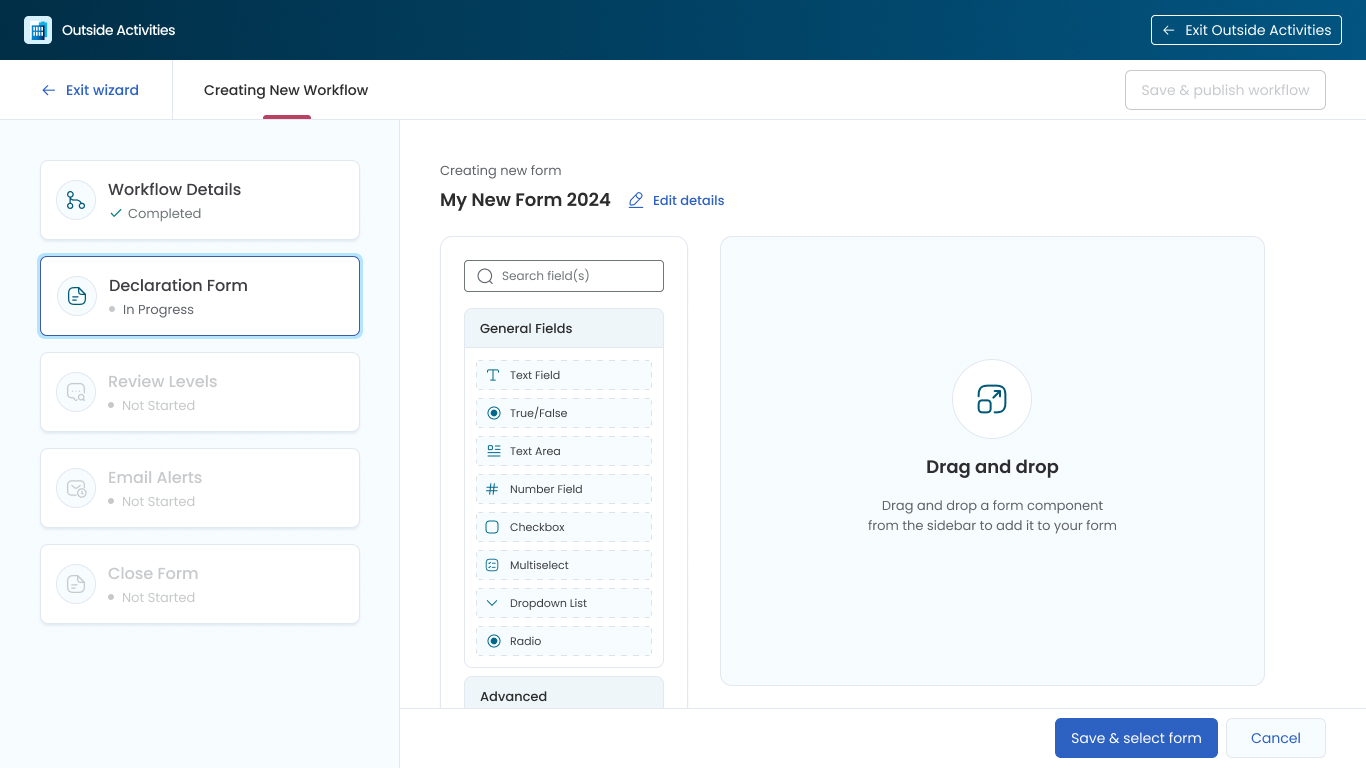
Task: Select the True/False field component
Action: [x=563, y=413]
